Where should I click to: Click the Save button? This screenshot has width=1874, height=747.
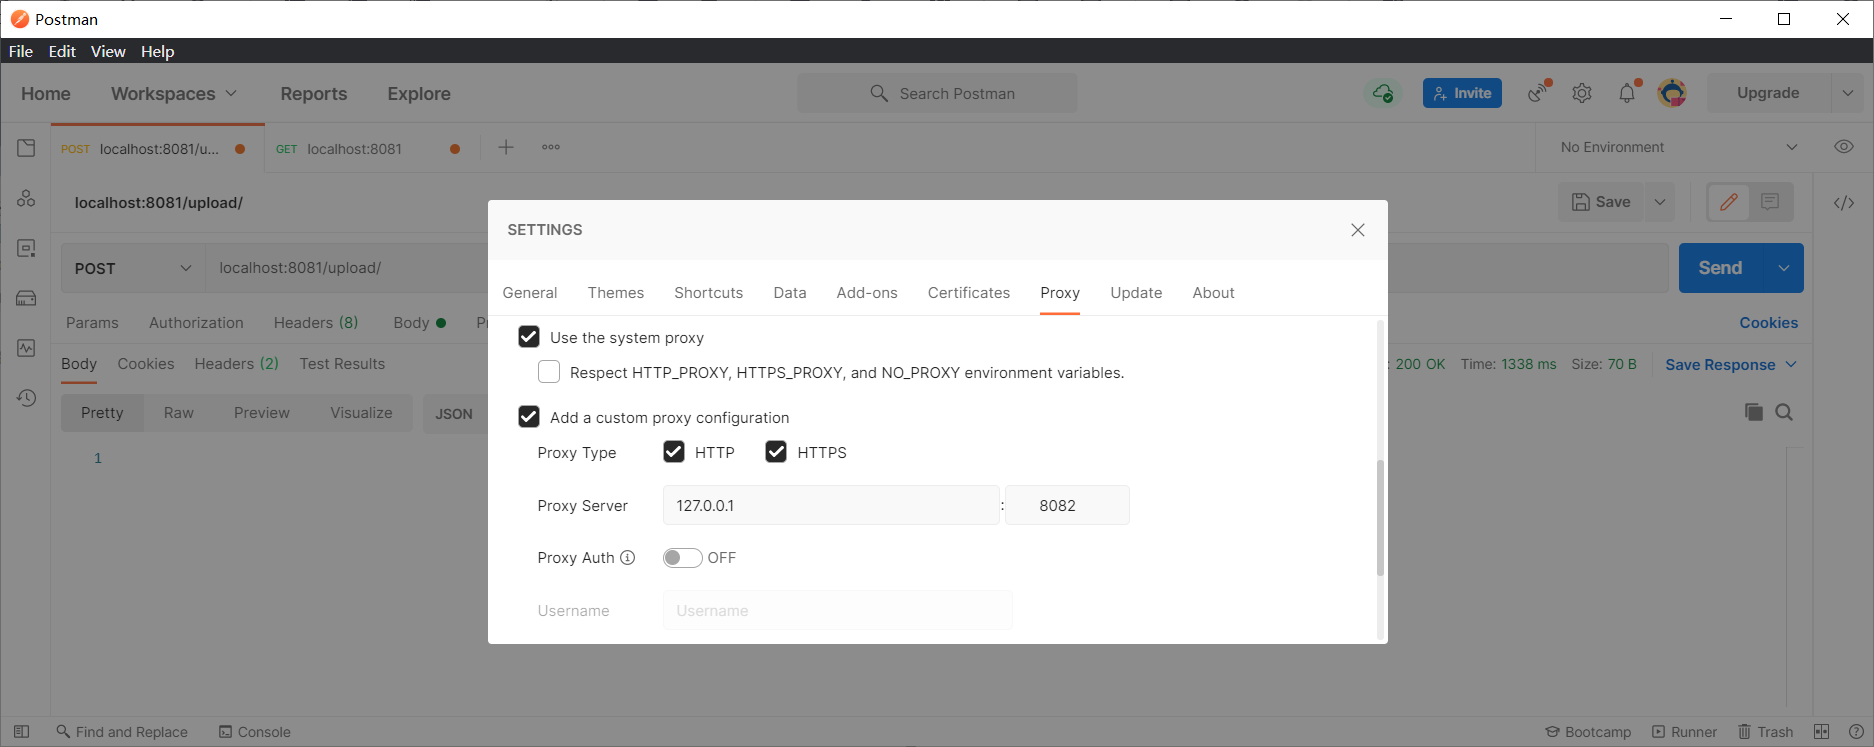click(1602, 202)
